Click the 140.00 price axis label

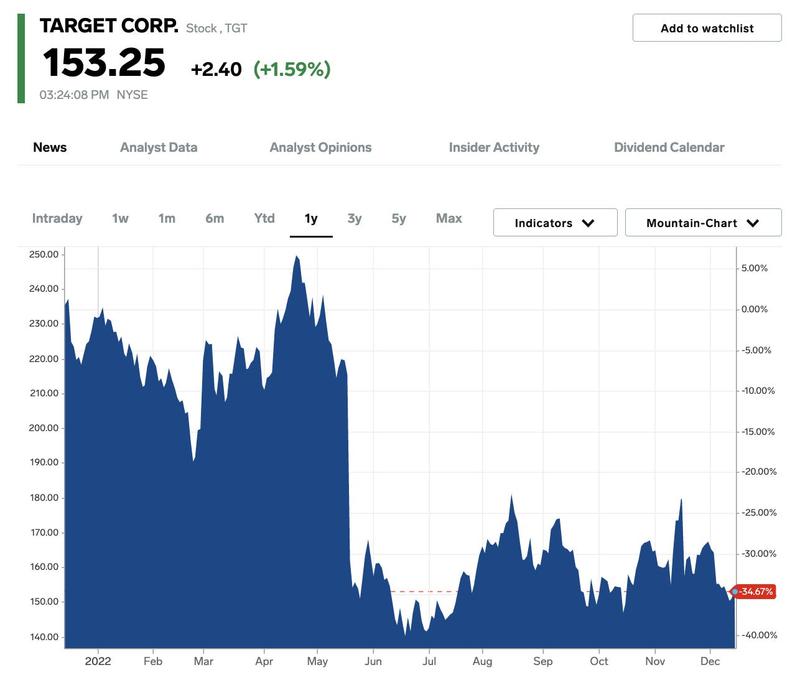[x=44, y=636]
